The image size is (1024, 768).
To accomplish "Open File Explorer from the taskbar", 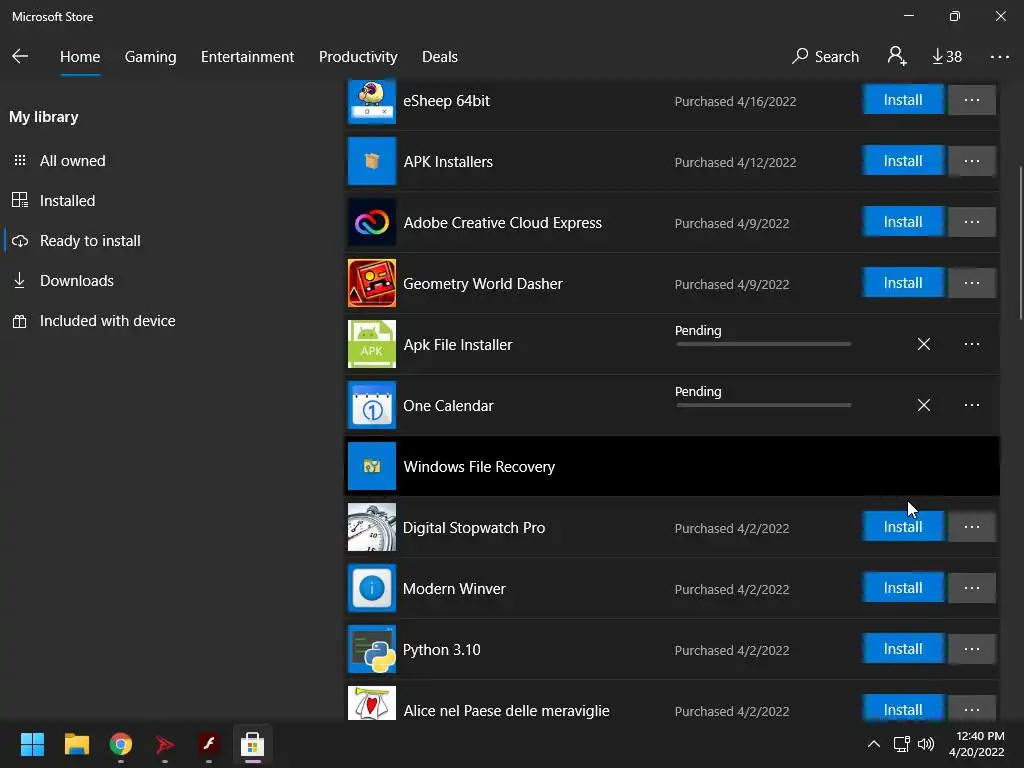I will pyautogui.click(x=76, y=744).
